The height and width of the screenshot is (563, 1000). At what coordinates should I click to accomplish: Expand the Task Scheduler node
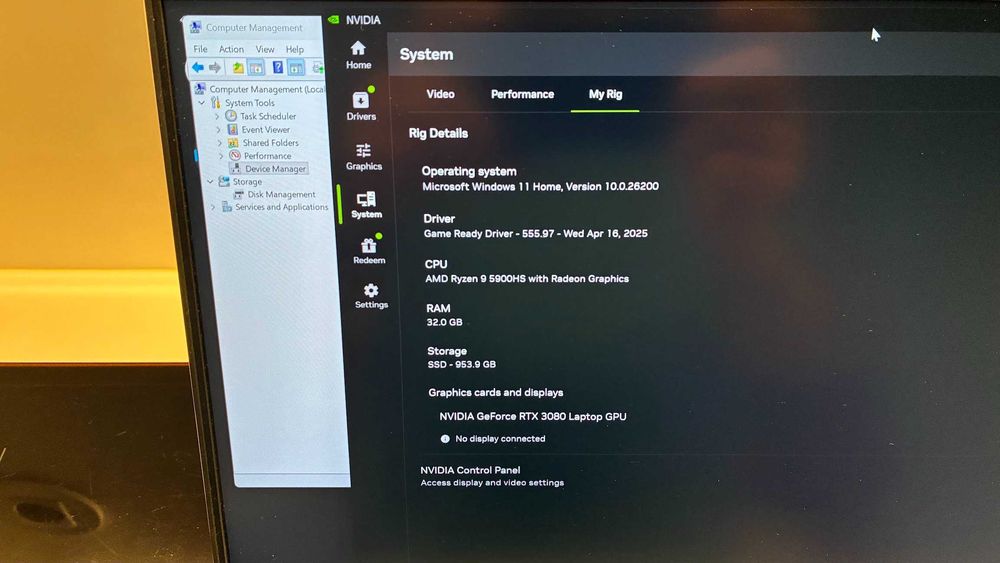217,117
